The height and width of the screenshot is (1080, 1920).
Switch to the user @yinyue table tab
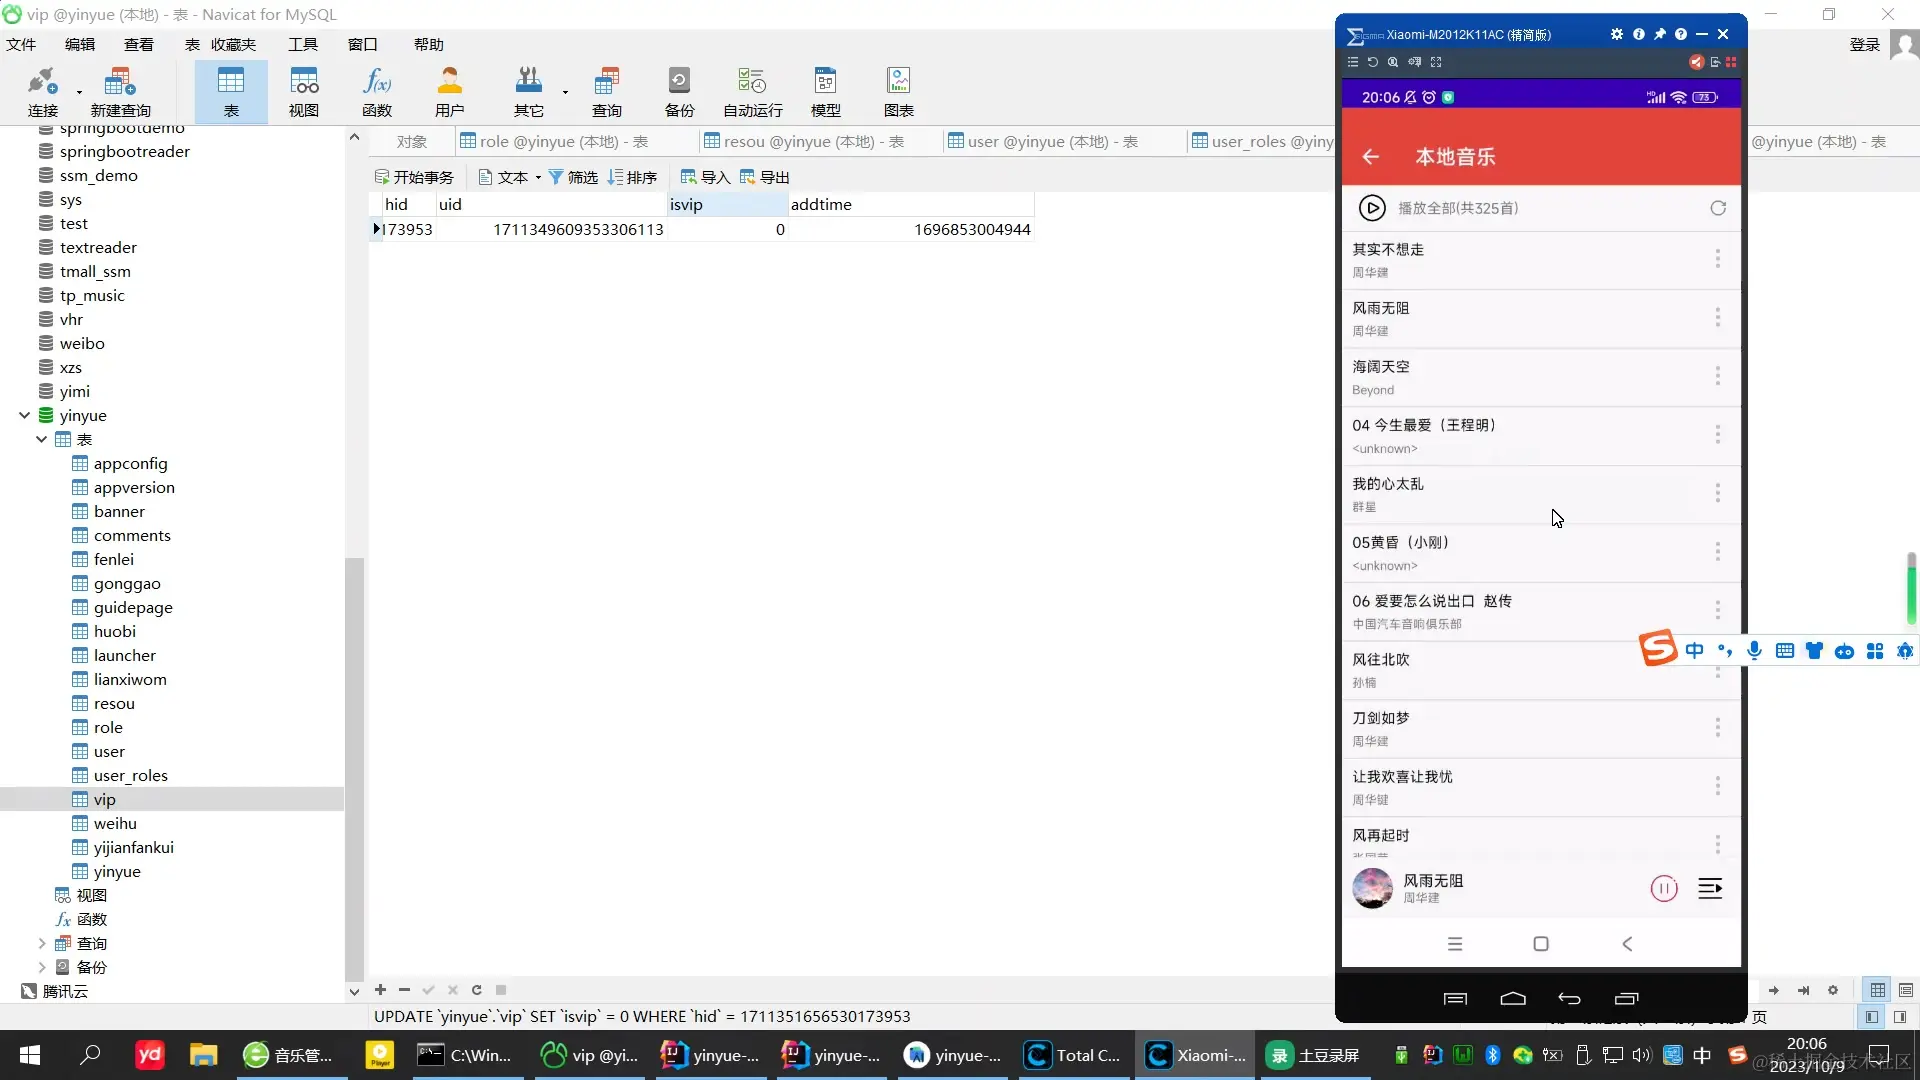pyautogui.click(x=1042, y=141)
